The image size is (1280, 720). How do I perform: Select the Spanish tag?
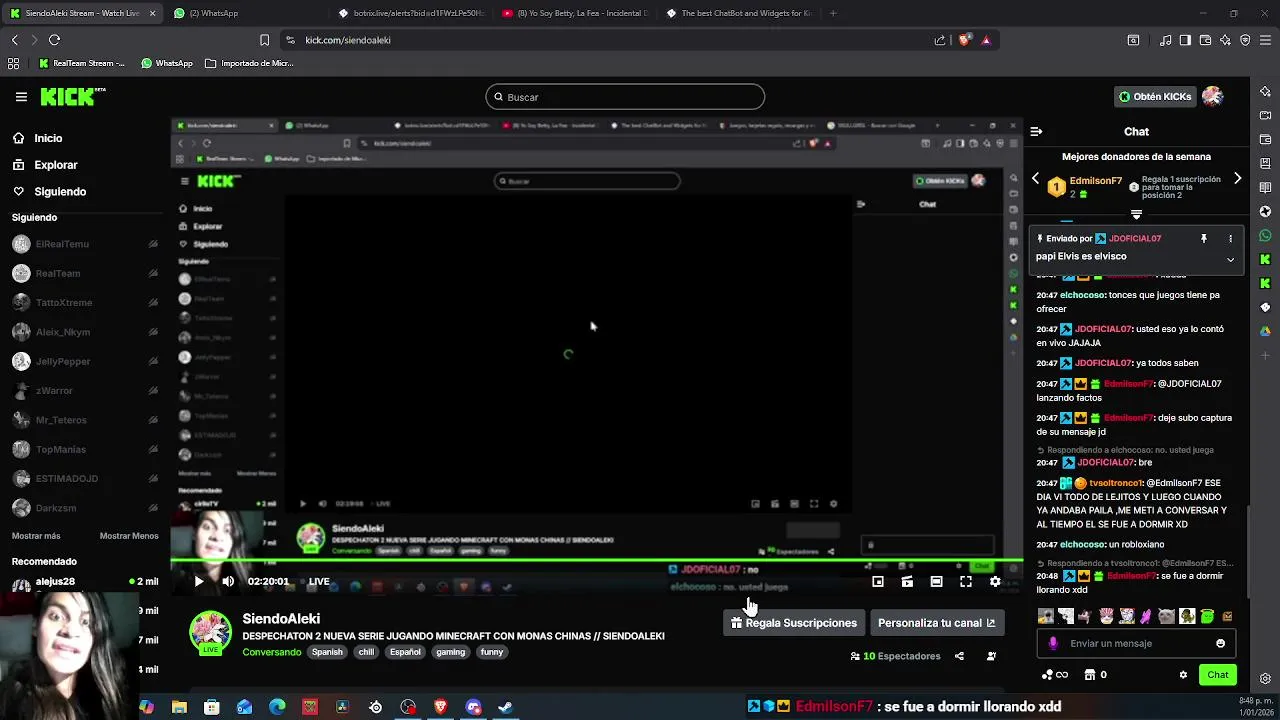[x=327, y=652]
